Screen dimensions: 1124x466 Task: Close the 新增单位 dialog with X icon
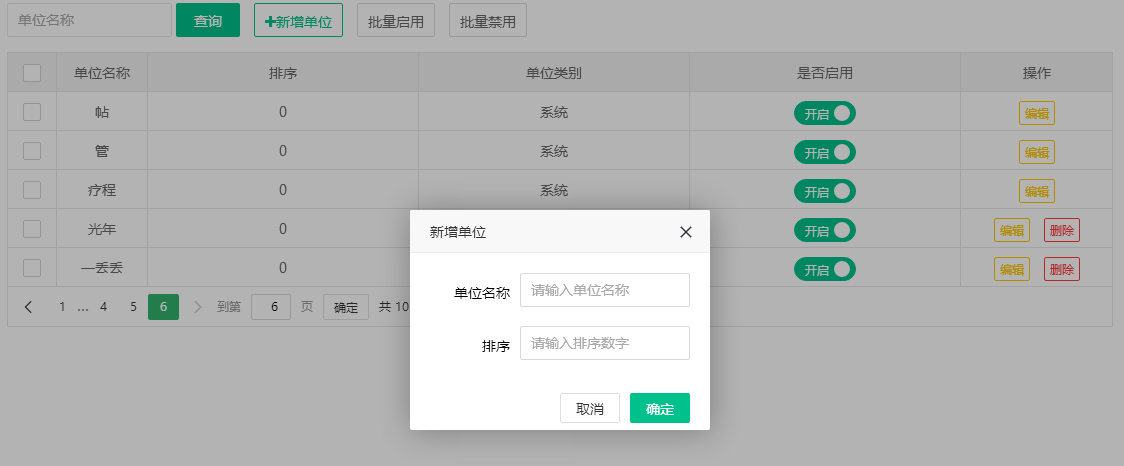pos(686,232)
